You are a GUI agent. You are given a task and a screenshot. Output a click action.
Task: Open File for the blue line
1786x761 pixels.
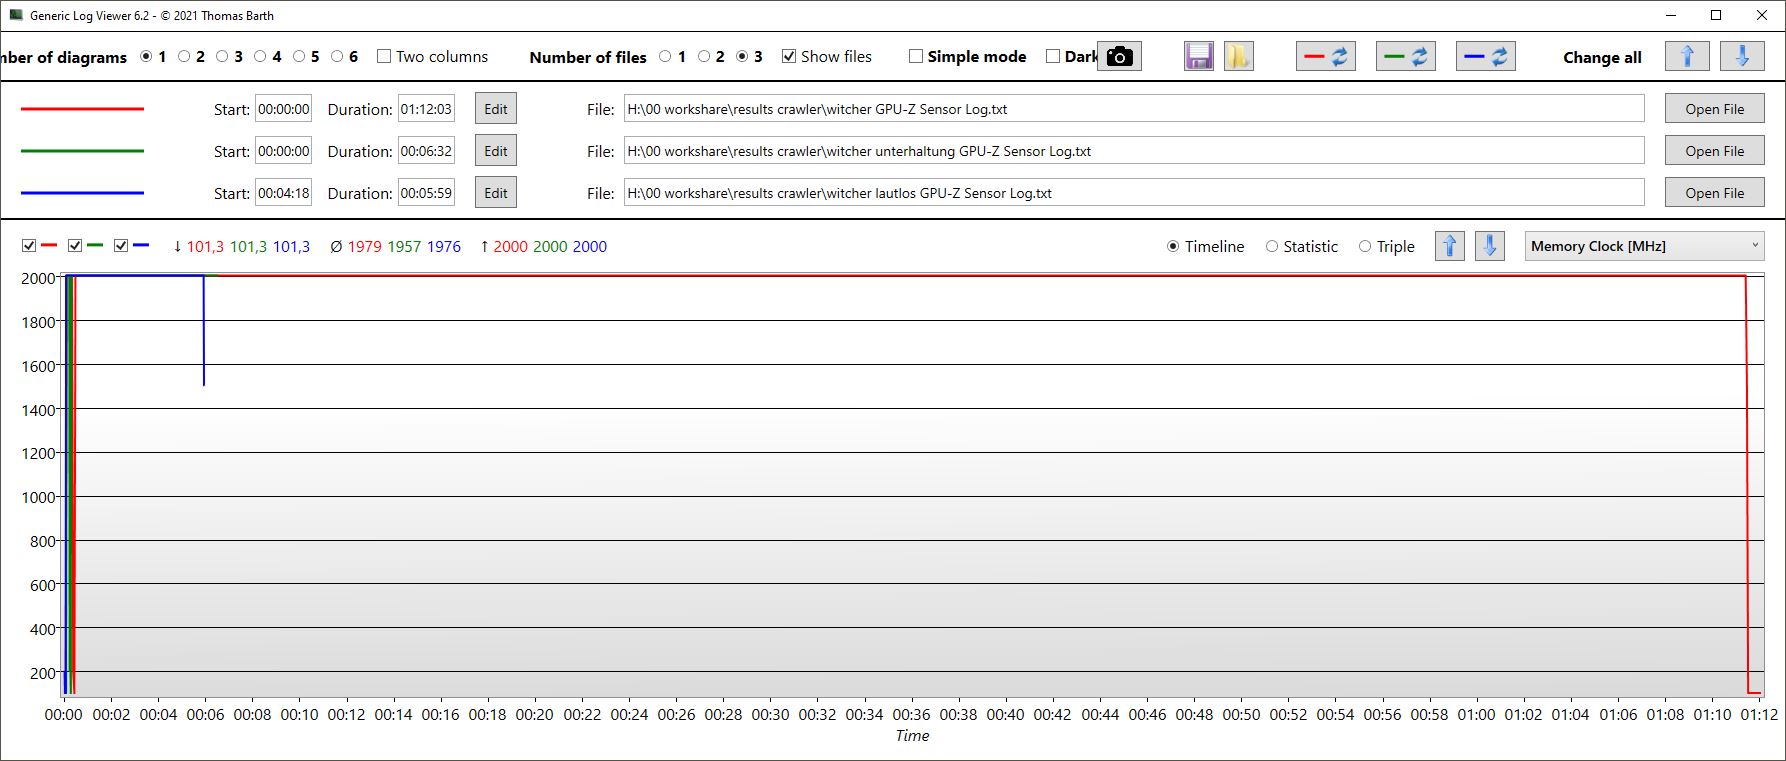(1714, 193)
